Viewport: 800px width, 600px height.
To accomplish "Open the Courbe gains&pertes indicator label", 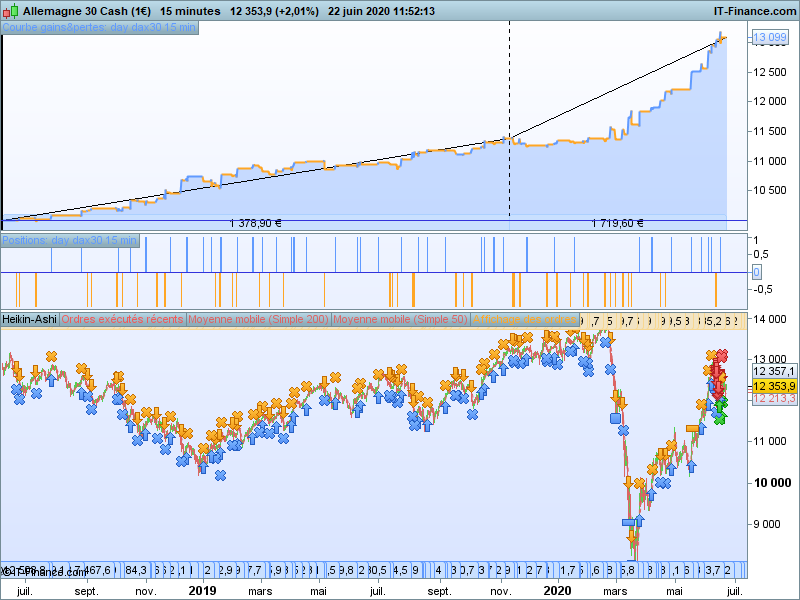I will (x=99, y=28).
